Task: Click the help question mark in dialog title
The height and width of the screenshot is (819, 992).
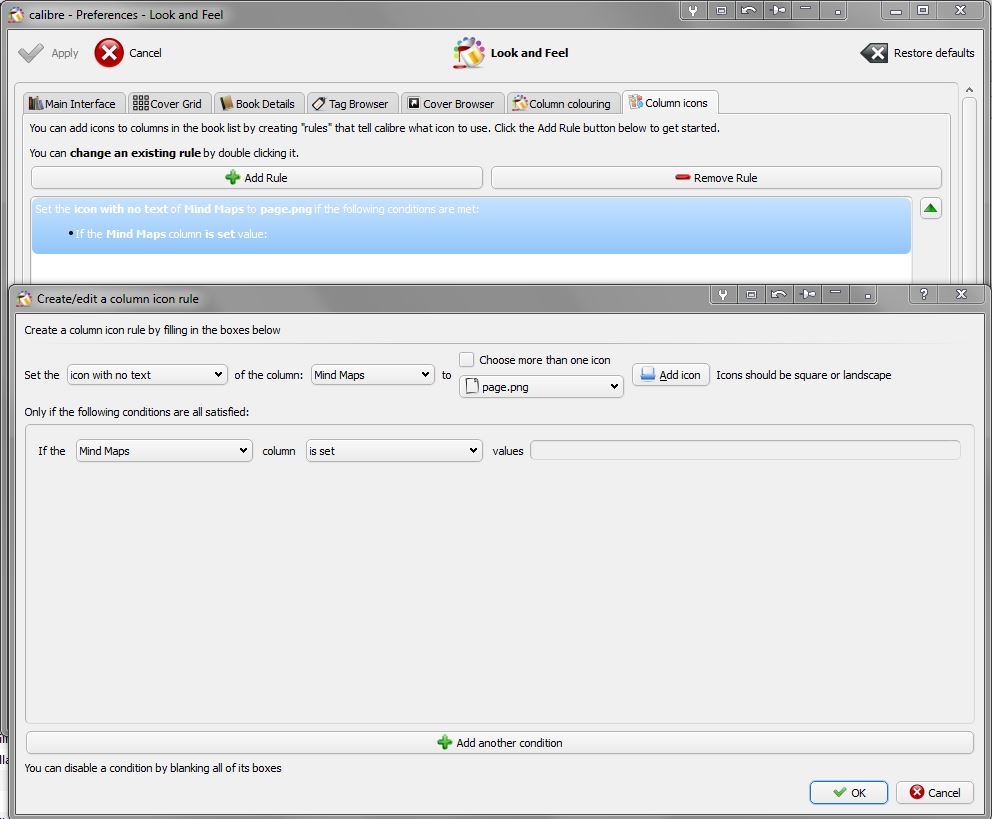Action: pos(924,294)
